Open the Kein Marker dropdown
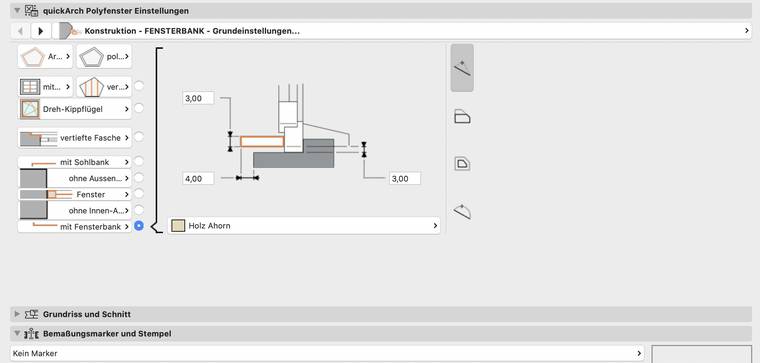The height and width of the screenshot is (363, 760). pyautogui.click(x=327, y=353)
